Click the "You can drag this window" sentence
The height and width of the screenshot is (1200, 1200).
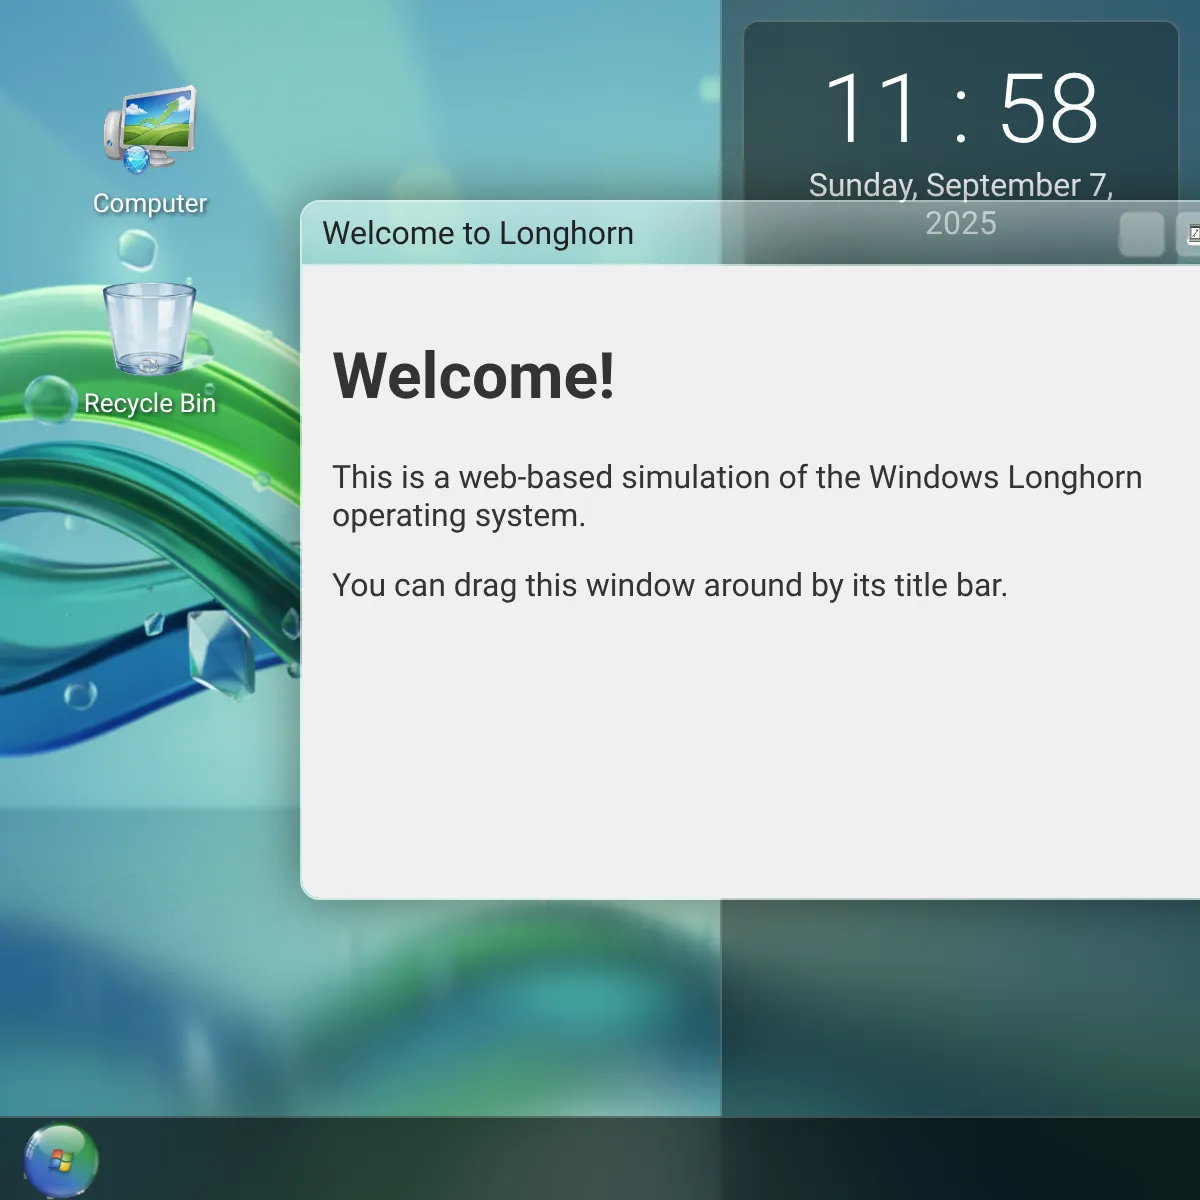pos(669,585)
